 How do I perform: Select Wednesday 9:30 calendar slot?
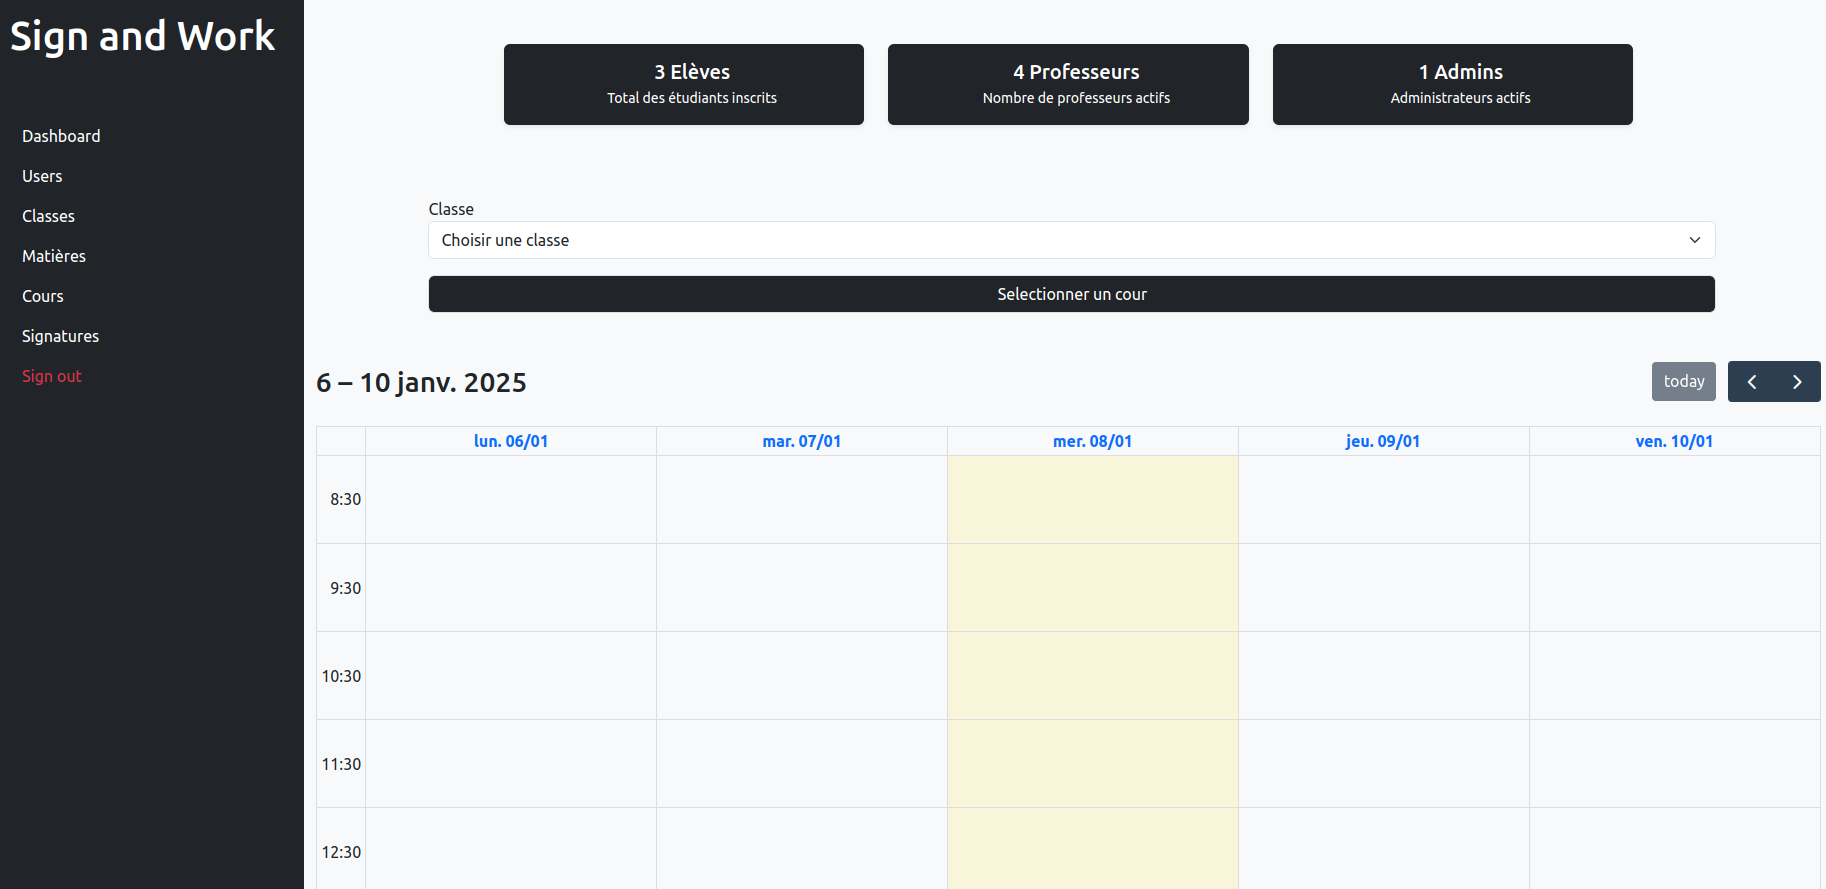pos(1092,588)
